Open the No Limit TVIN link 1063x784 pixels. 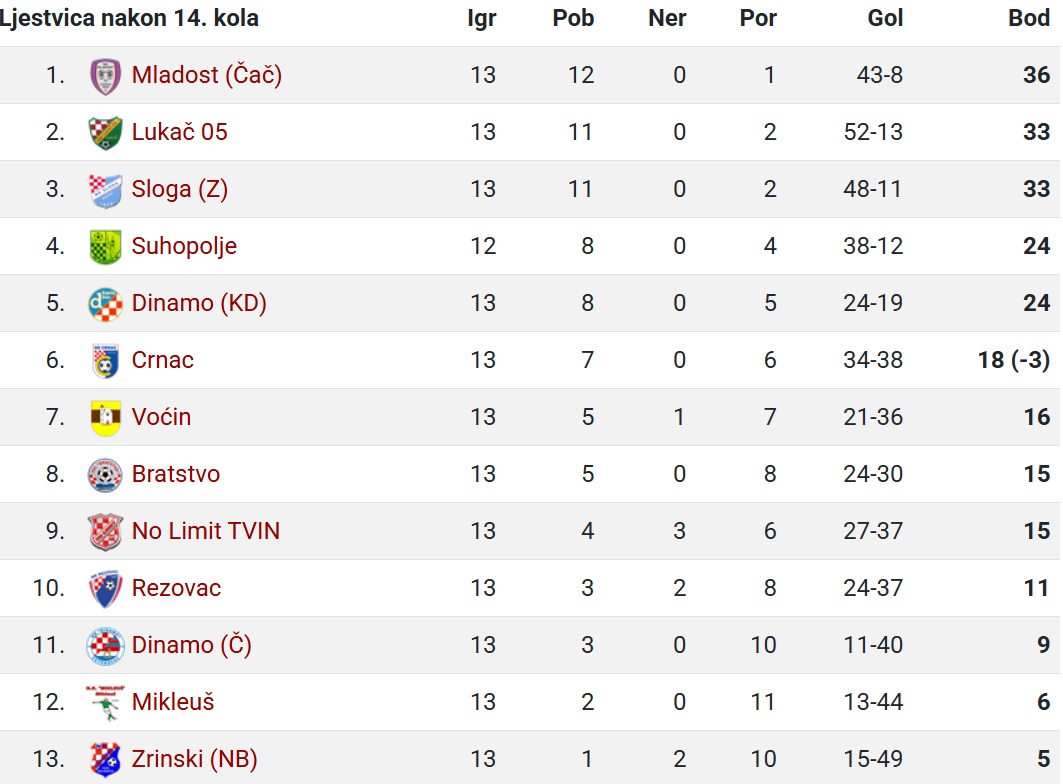(x=206, y=530)
